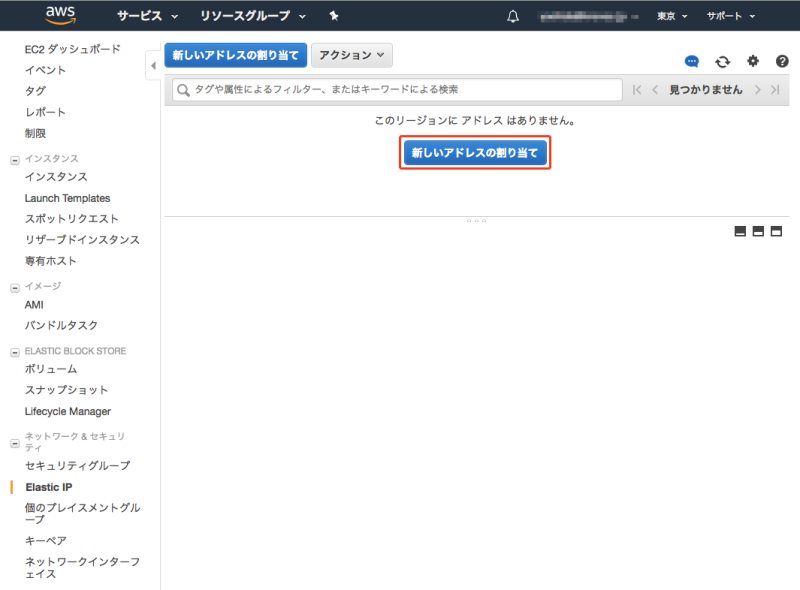Open the サポート support menu
The width and height of the screenshot is (800, 590).
coord(730,16)
